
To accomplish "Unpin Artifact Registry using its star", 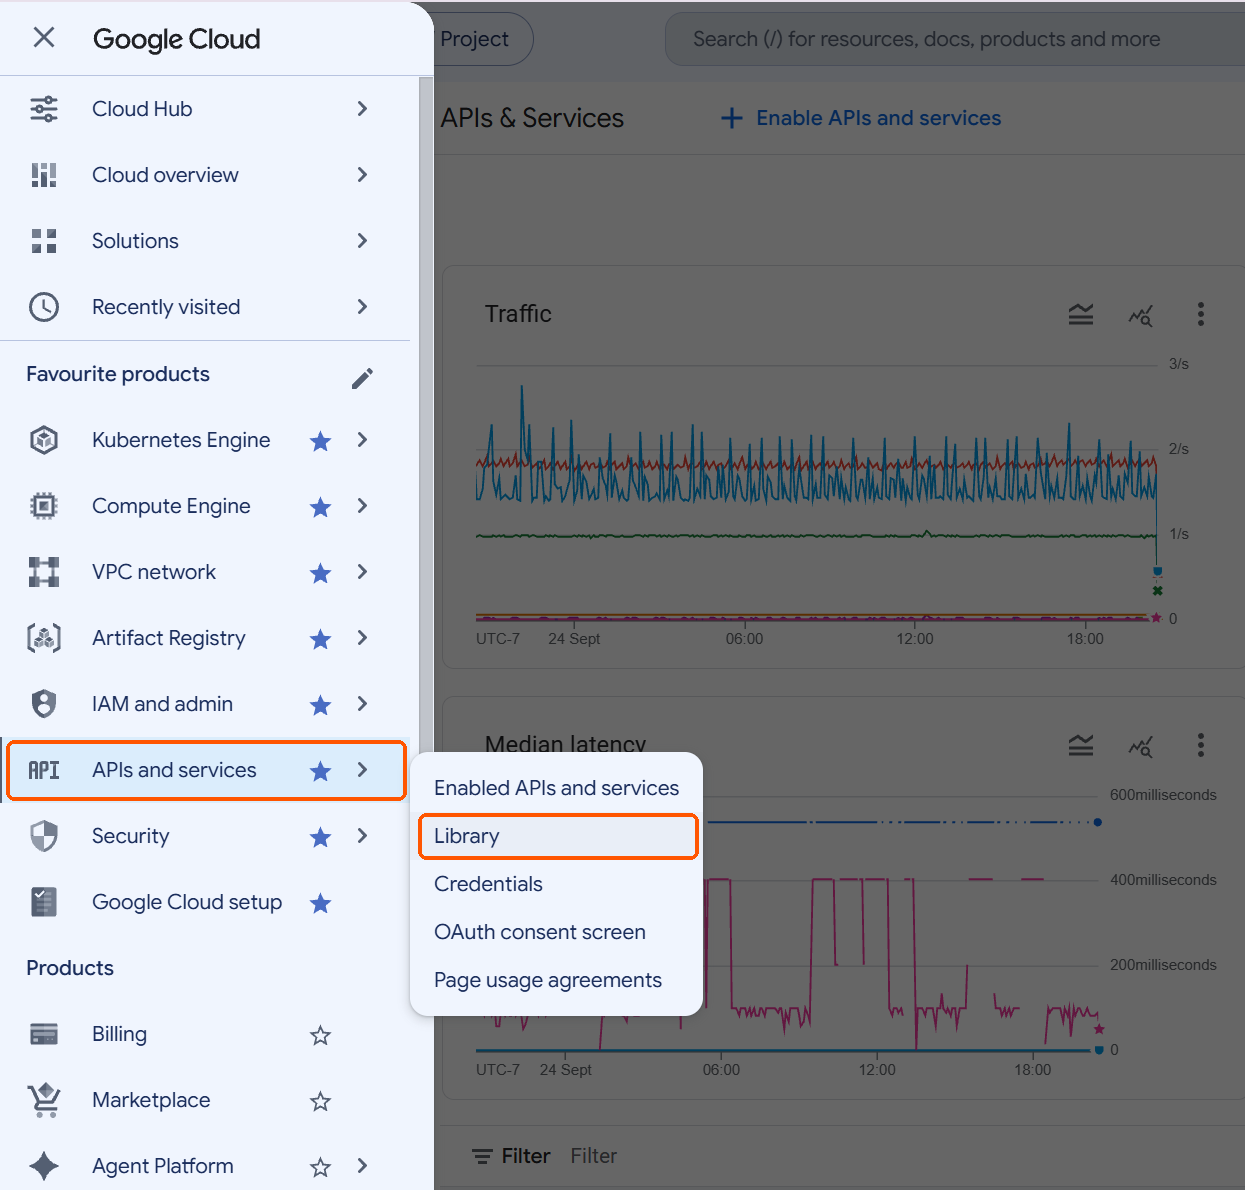I will point(320,639).
